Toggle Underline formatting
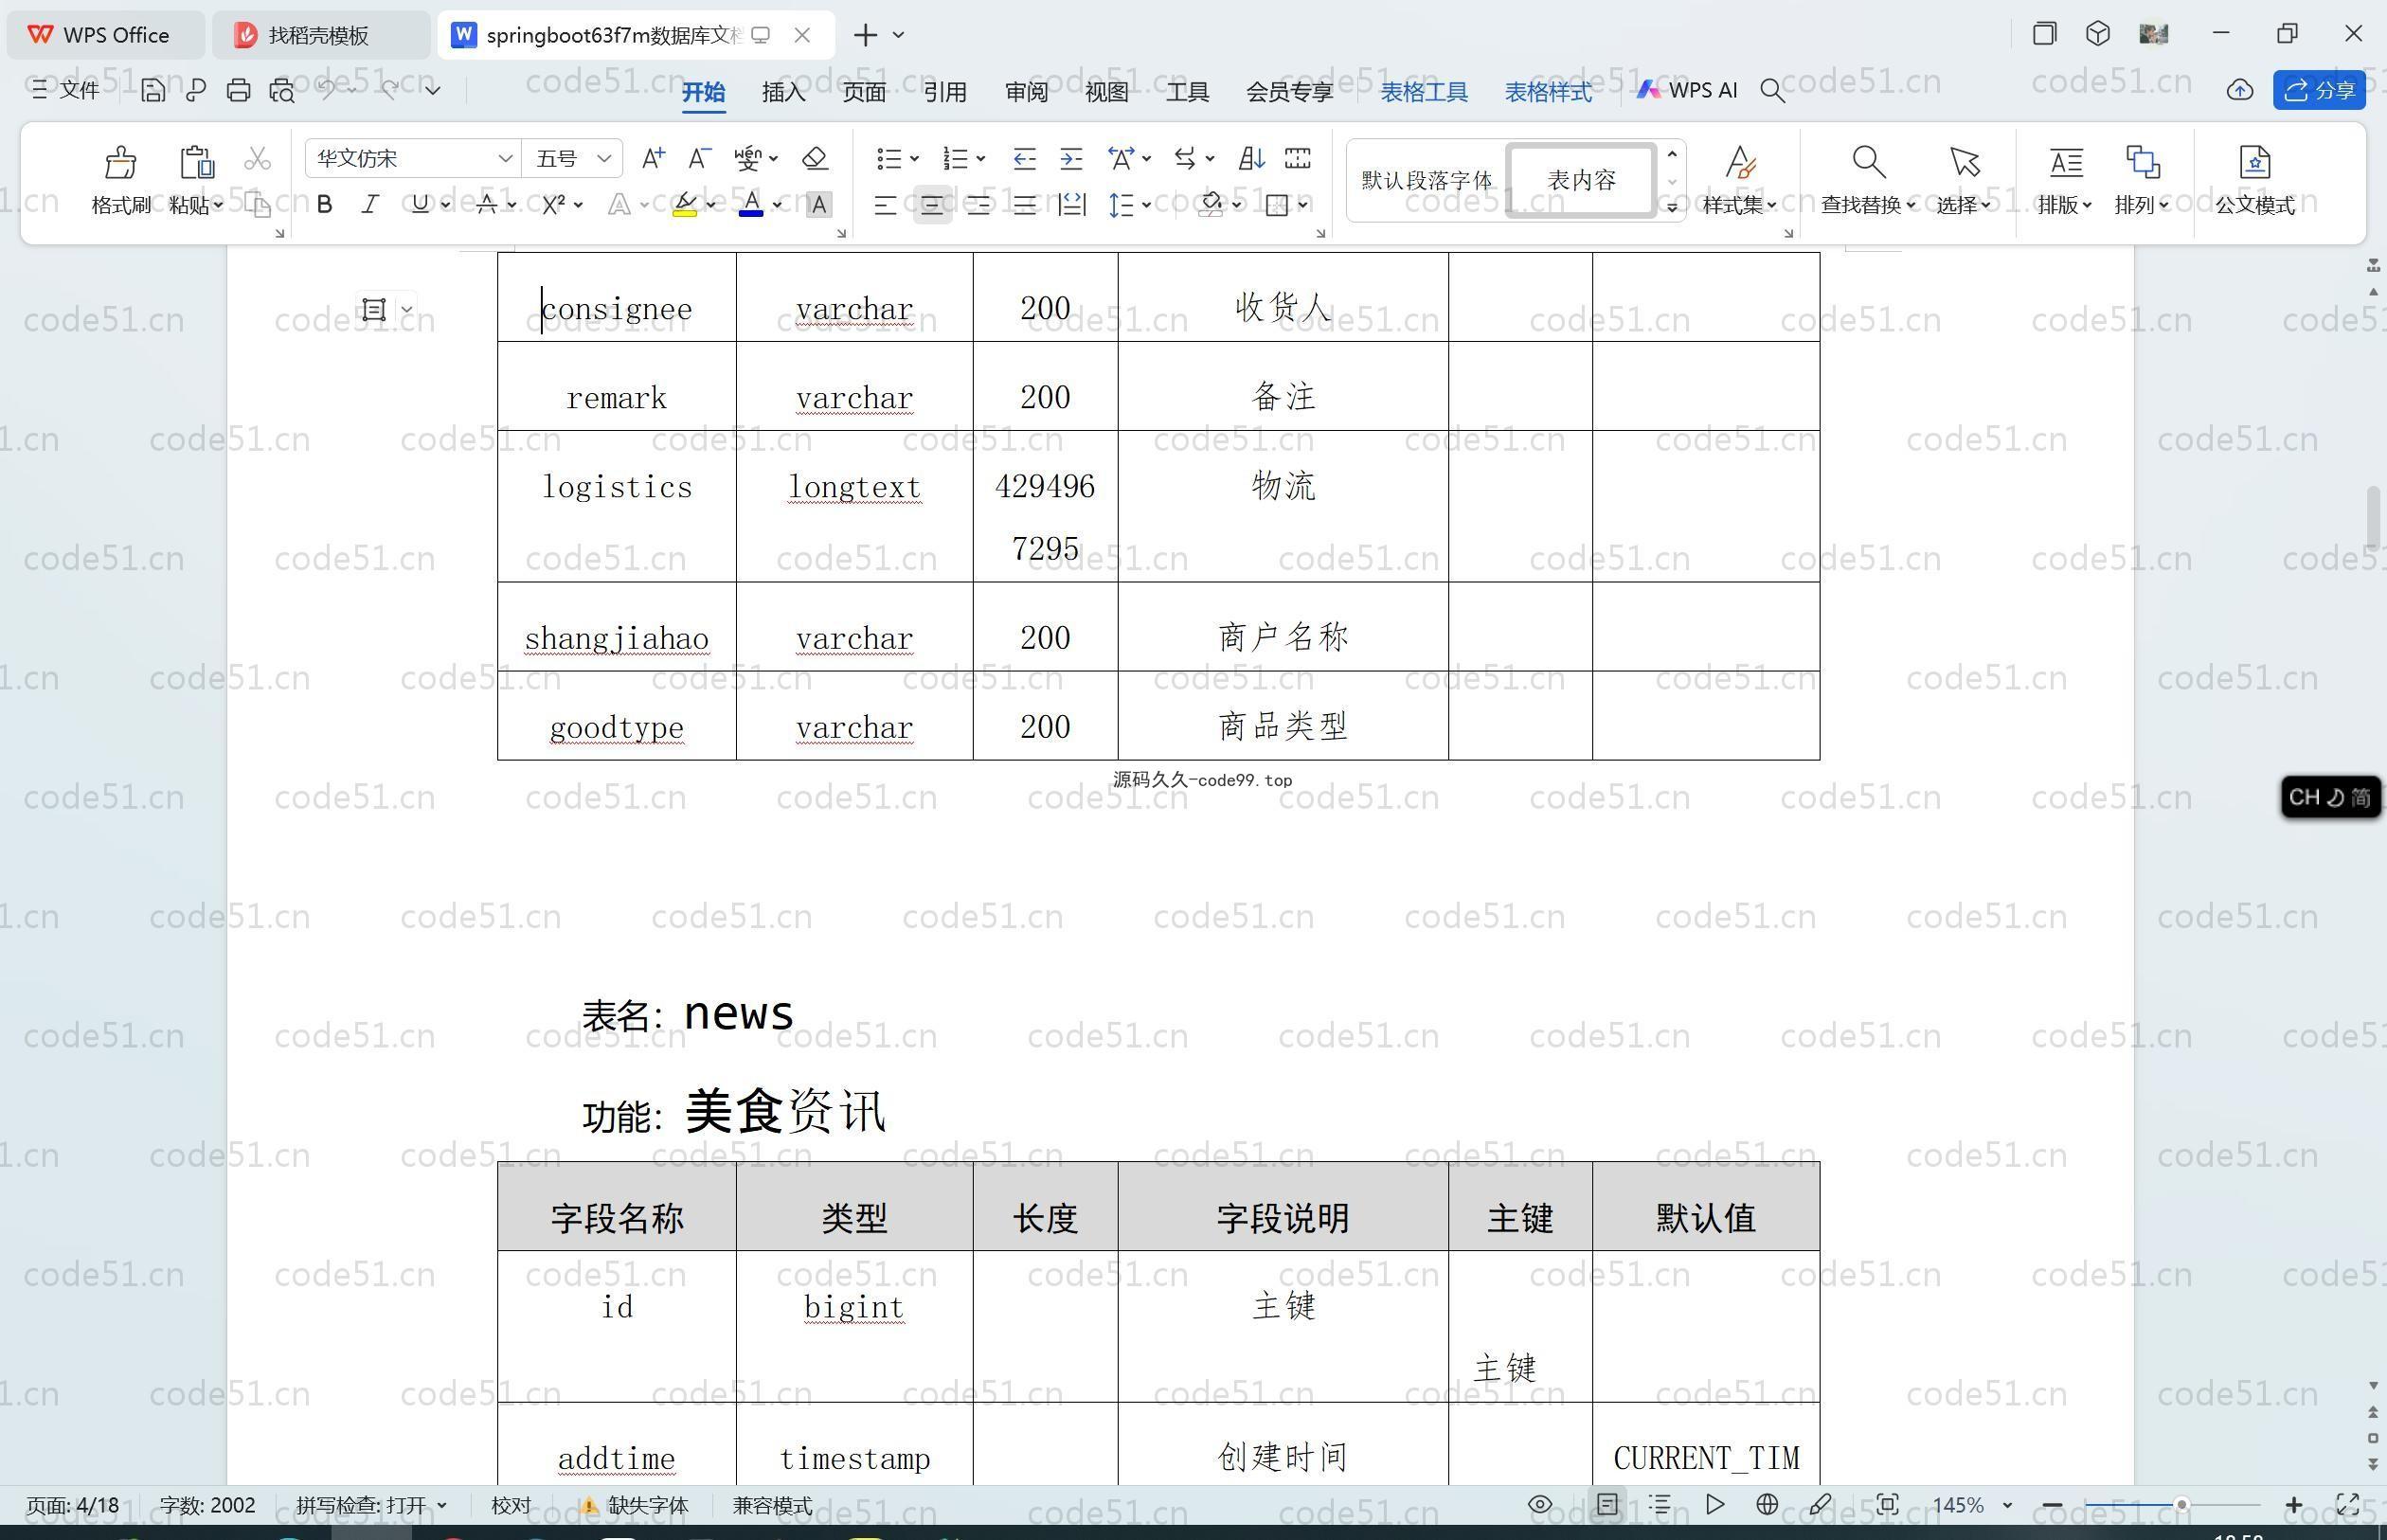Image resolution: width=2387 pixels, height=1540 pixels. tap(420, 204)
